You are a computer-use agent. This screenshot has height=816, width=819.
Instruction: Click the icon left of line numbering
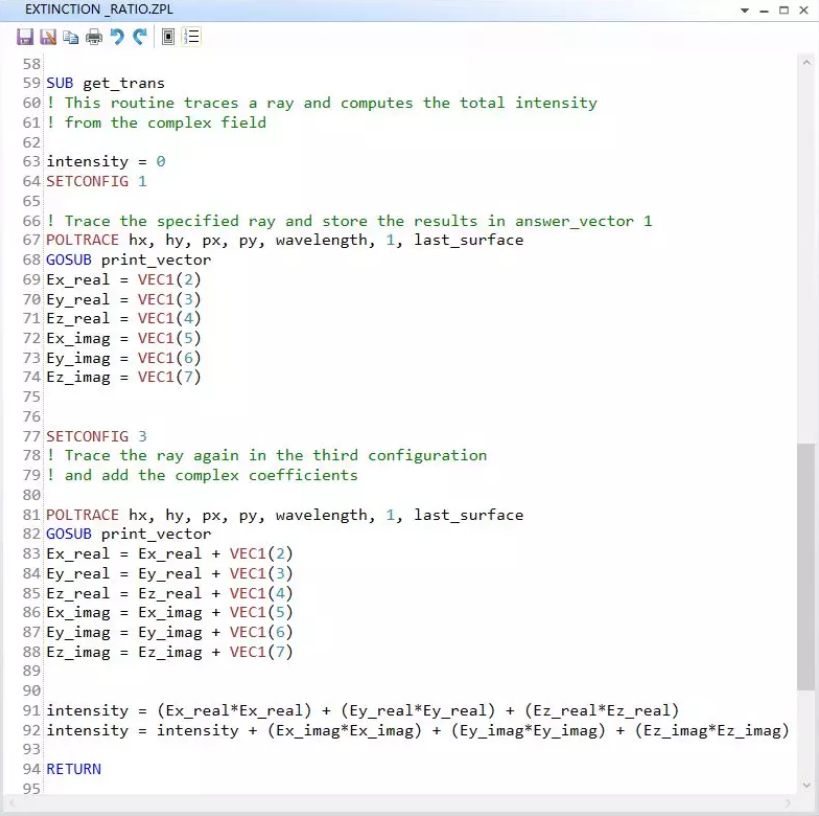(x=169, y=37)
